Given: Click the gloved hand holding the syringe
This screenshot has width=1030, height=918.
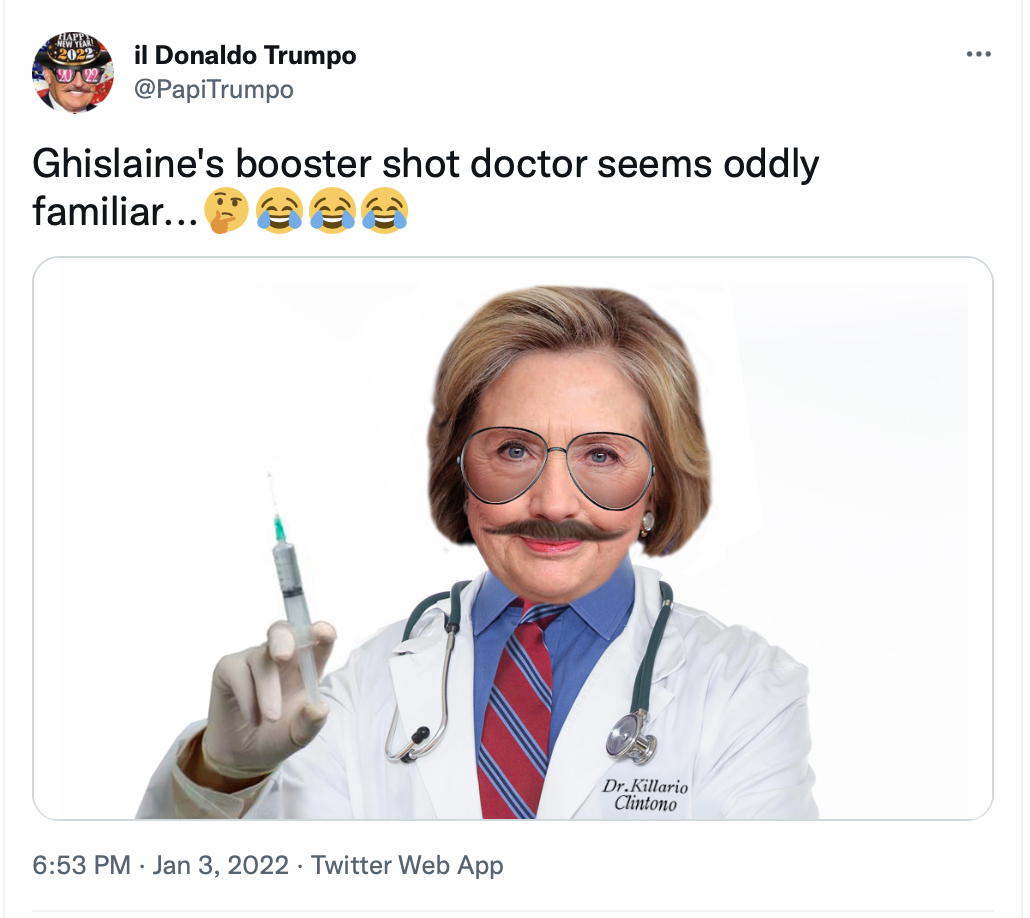Looking at the screenshot, I should pyautogui.click(x=268, y=699).
